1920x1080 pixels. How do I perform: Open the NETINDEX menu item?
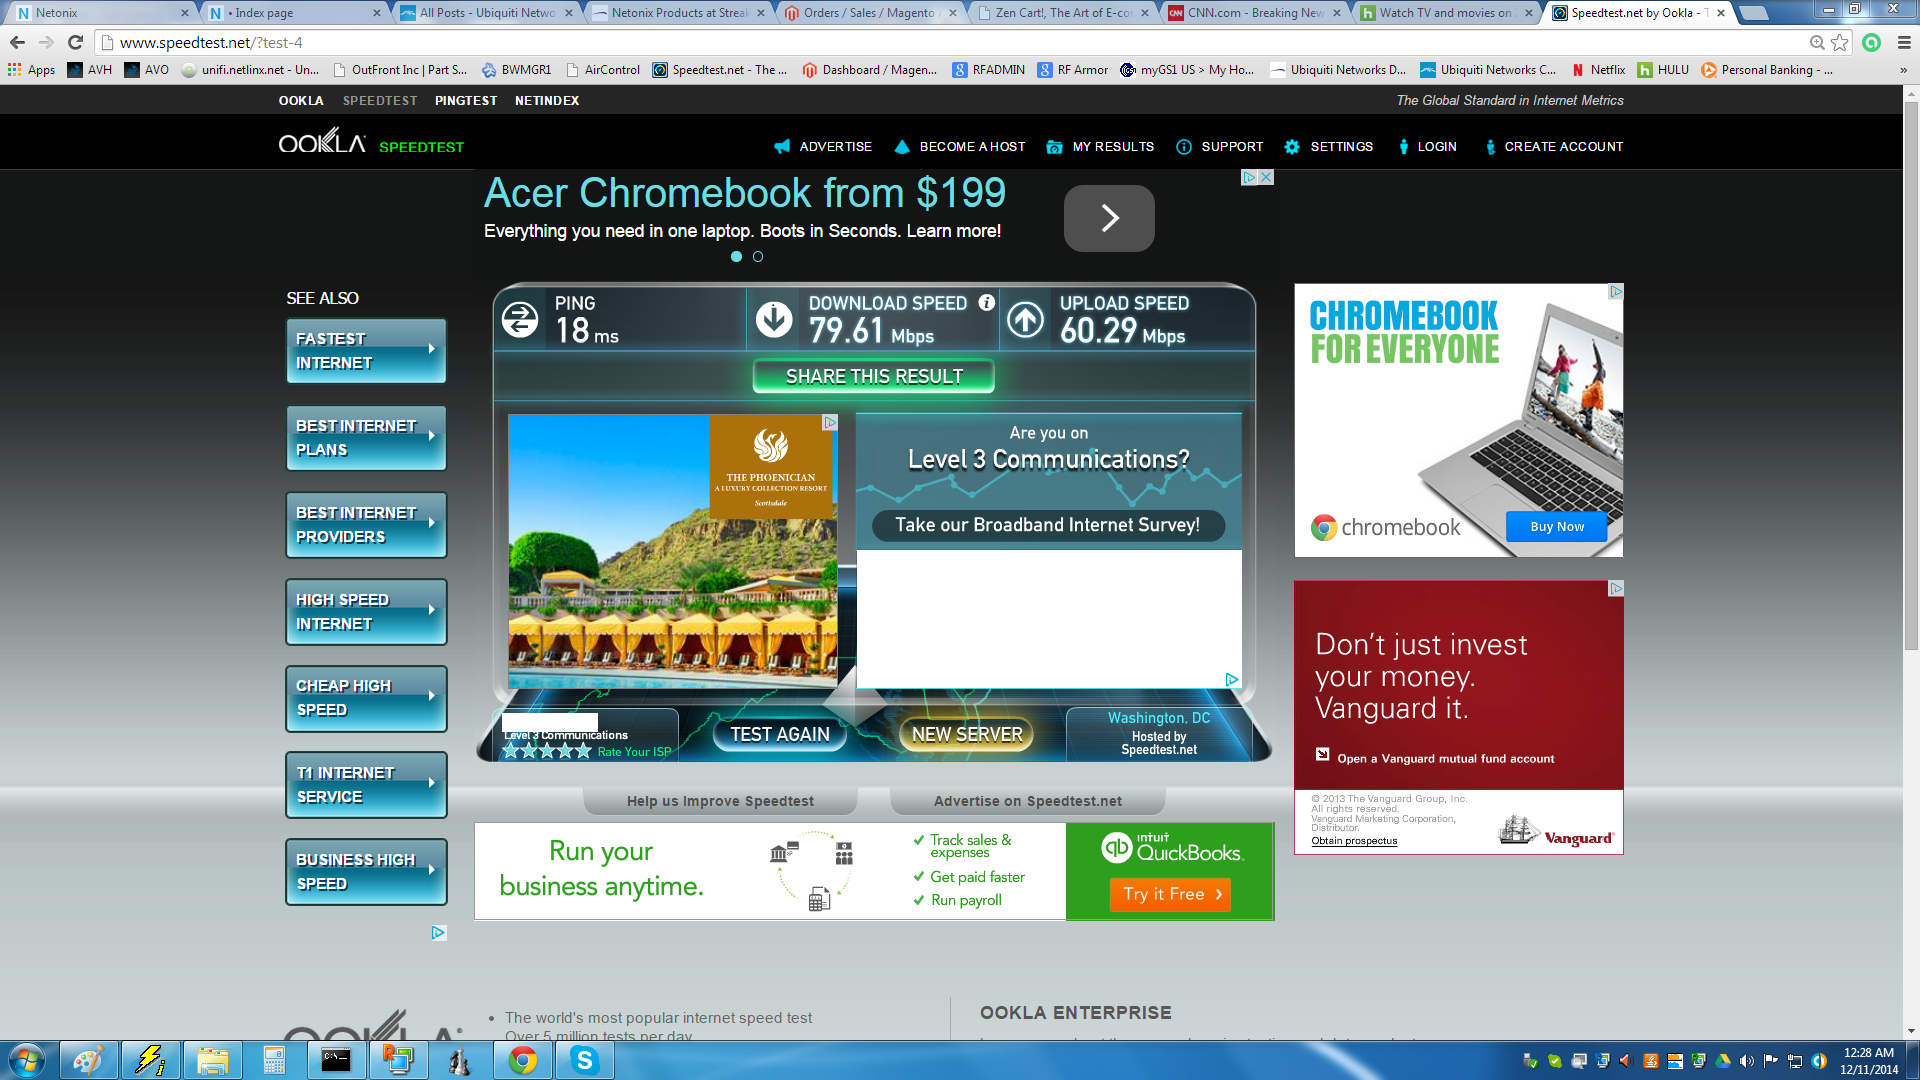tap(547, 101)
